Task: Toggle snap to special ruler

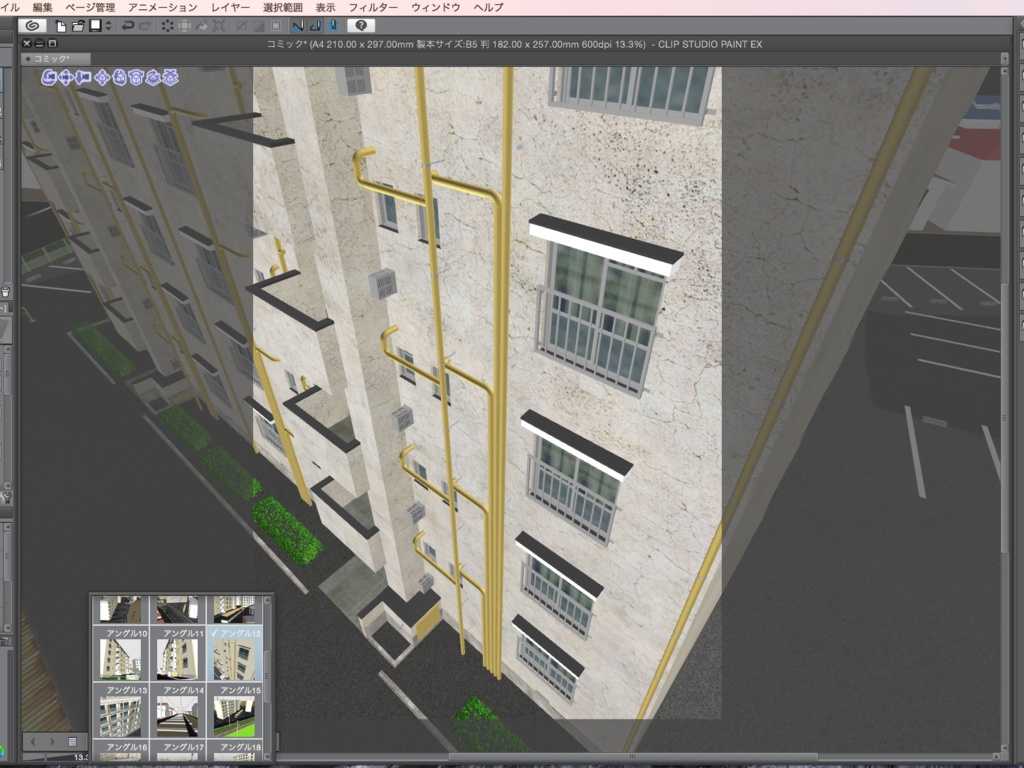Action: (314, 27)
